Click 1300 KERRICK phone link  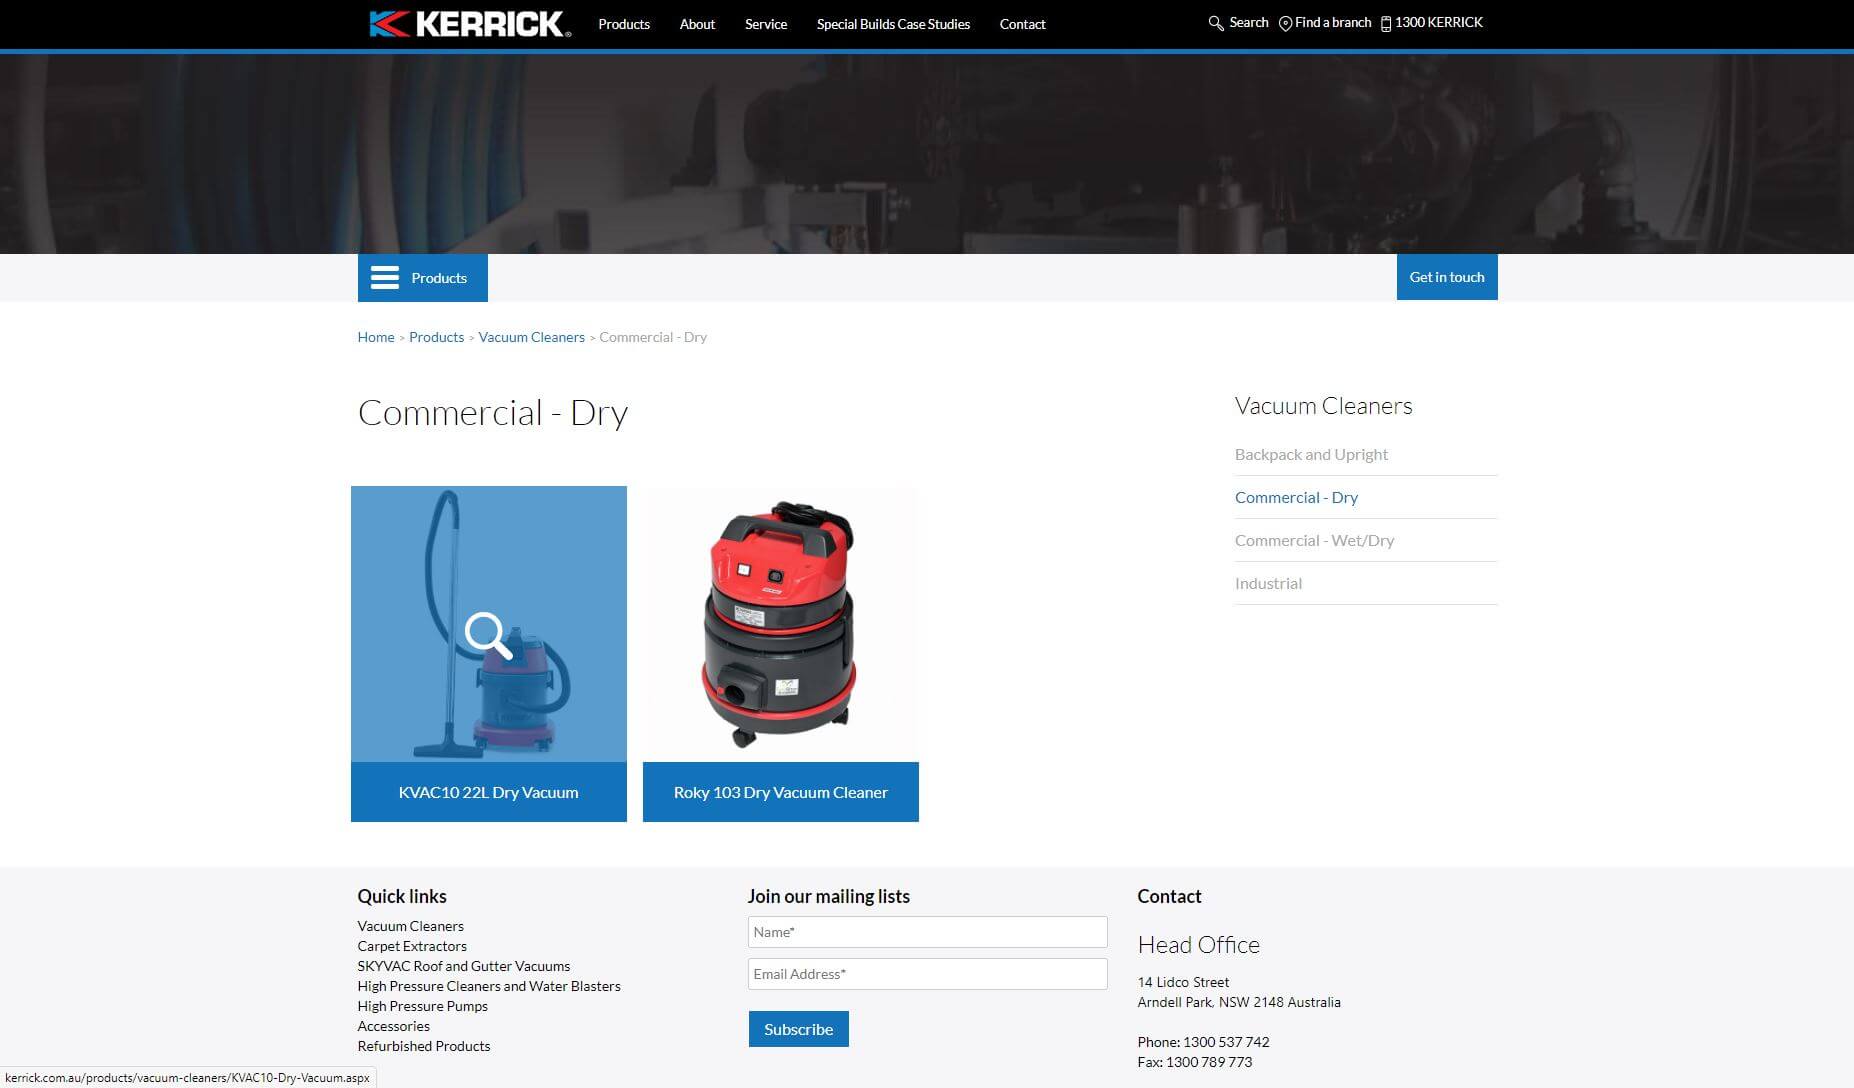[1439, 22]
